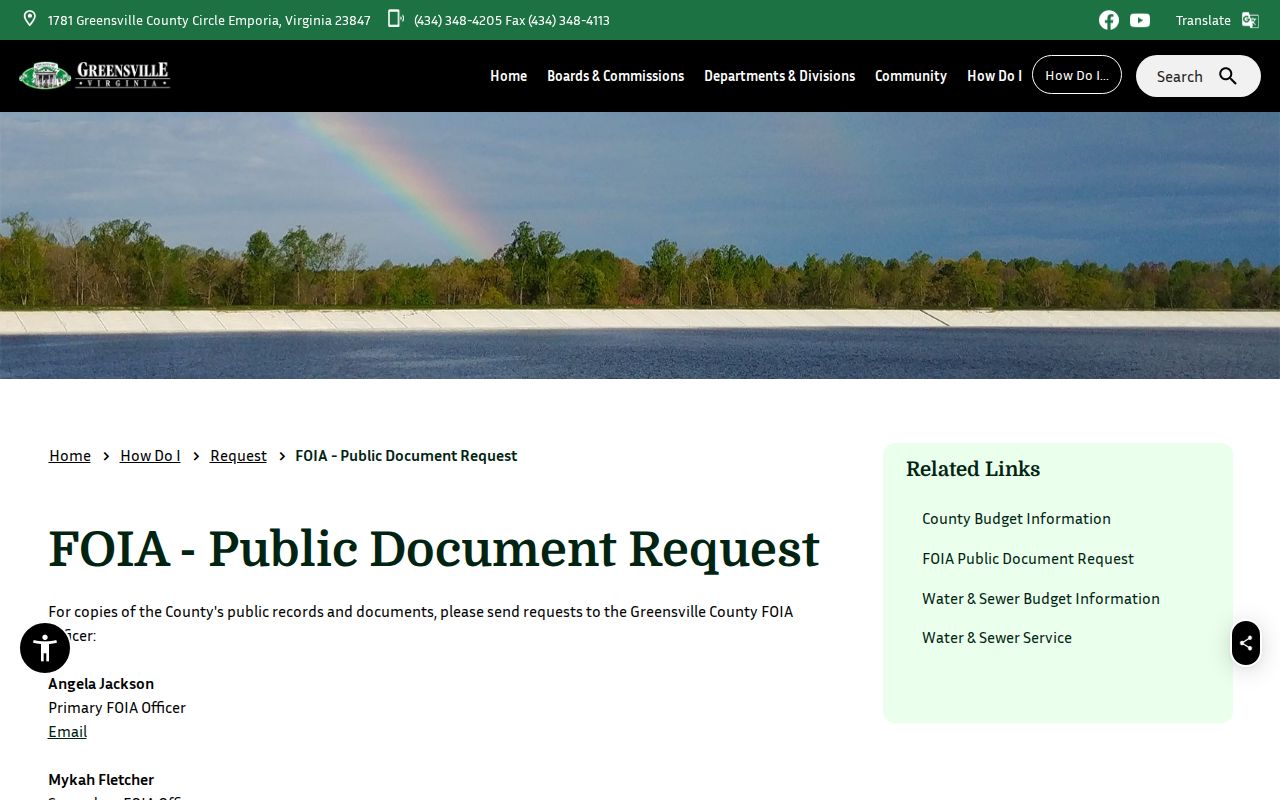Click the Request breadcrumb link
The image size is (1280, 800).
238,456
